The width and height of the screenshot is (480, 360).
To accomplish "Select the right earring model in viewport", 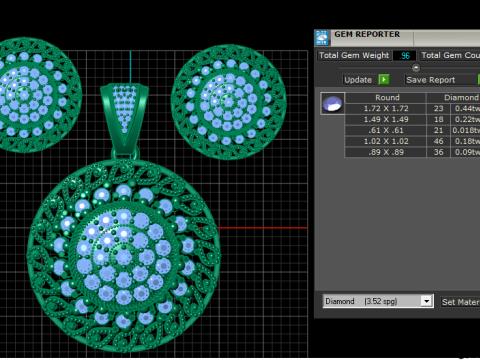I will coord(229,102).
